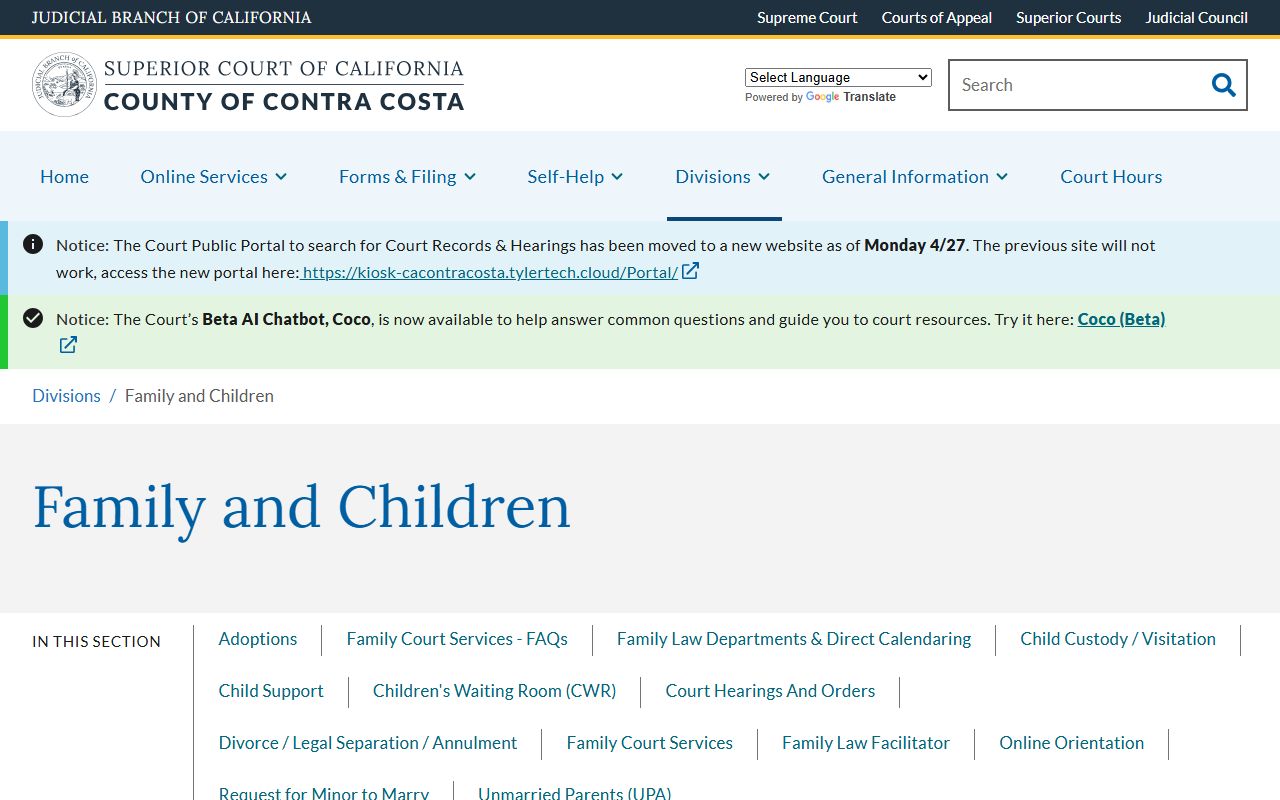
Task: Open Request for Minor to Marry
Action: (324, 793)
